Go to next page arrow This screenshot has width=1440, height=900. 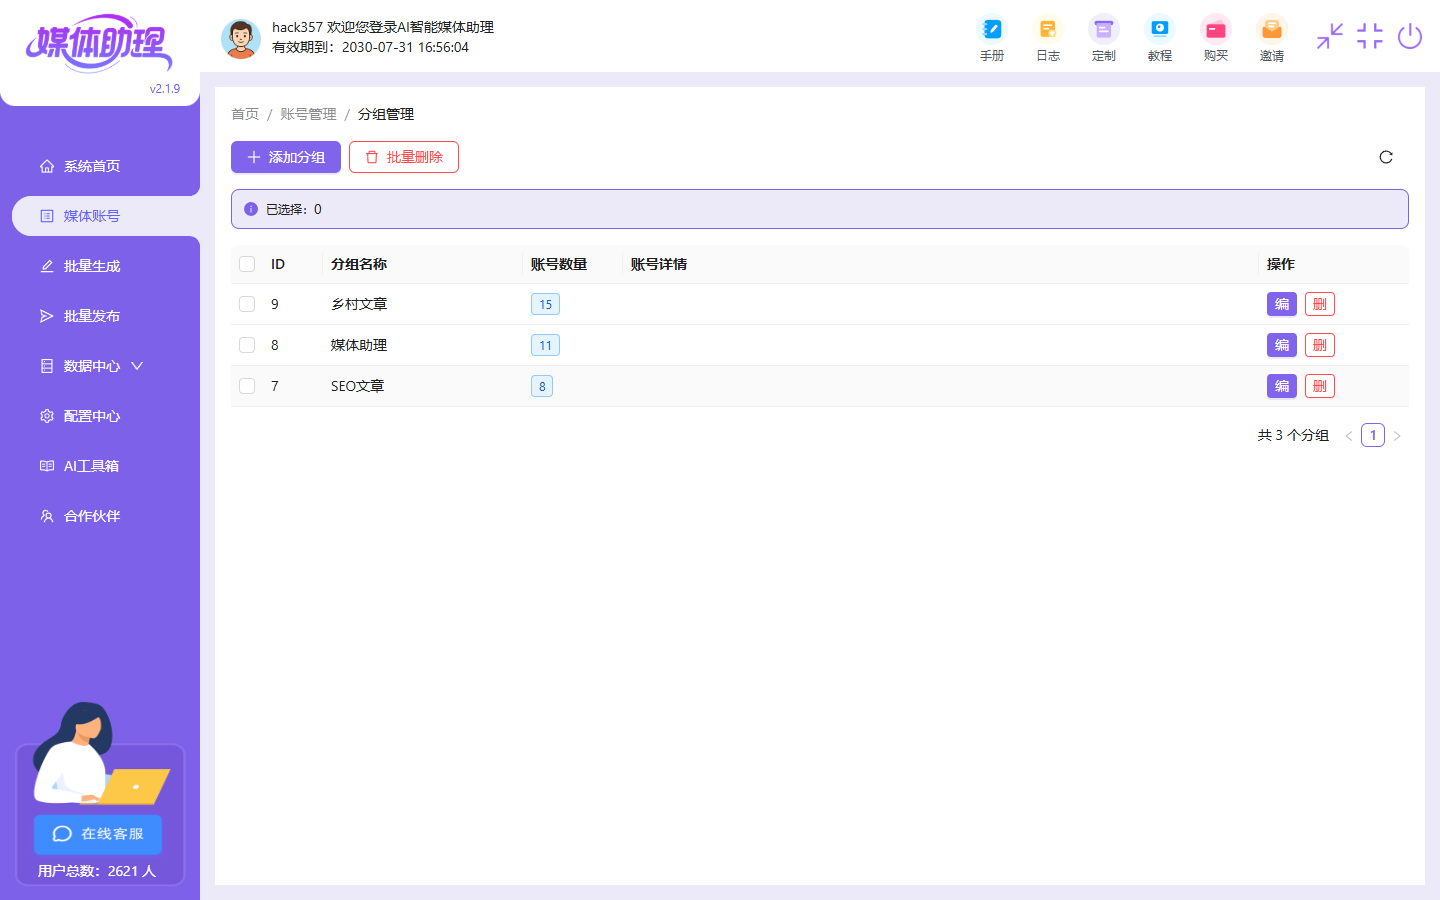[x=1397, y=436]
